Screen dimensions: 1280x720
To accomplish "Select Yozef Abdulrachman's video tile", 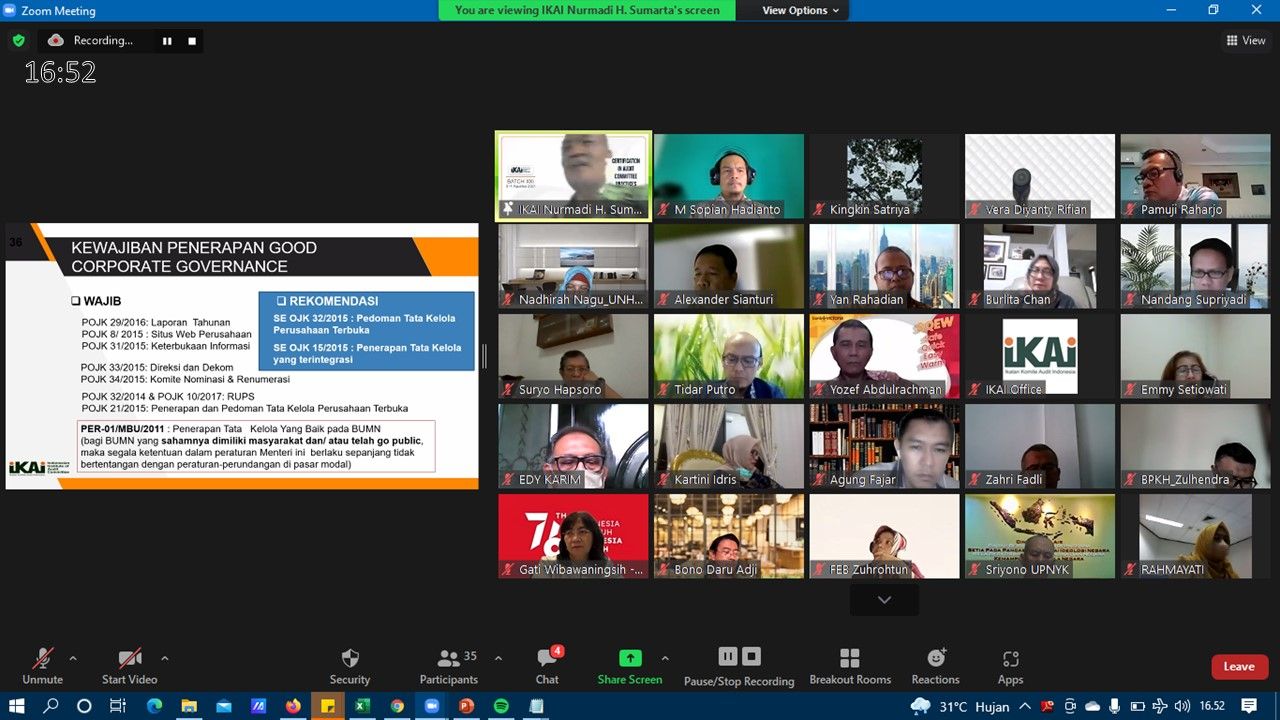I will pos(884,356).
